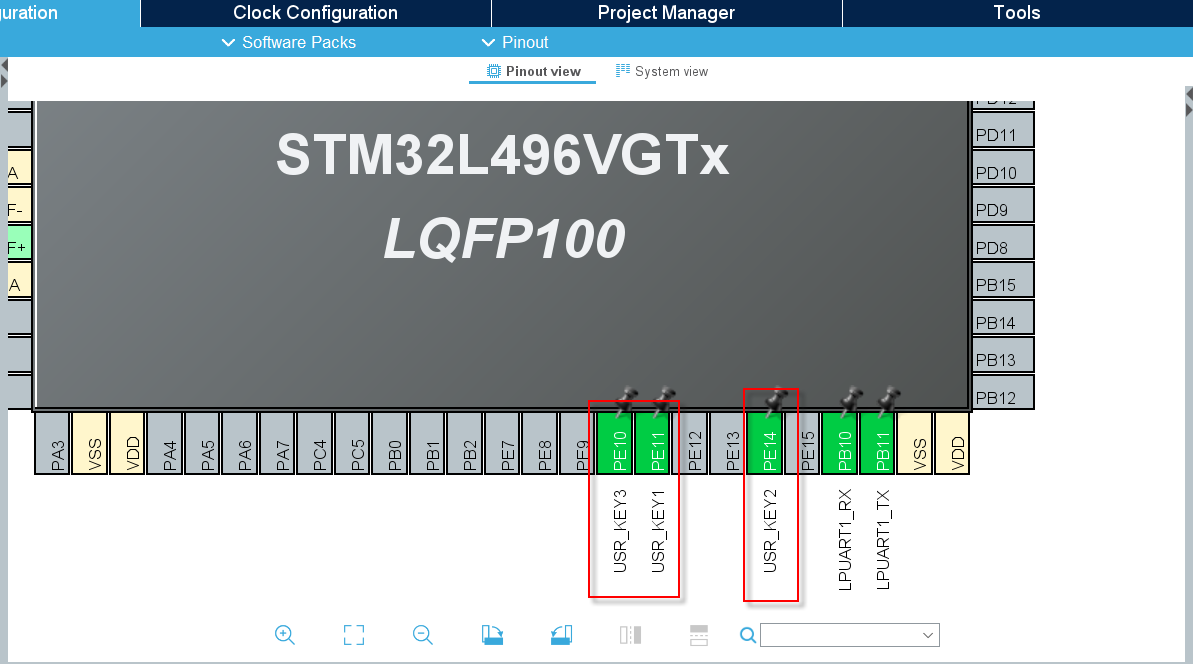Switch to System view tab

[x=662, y=72]
